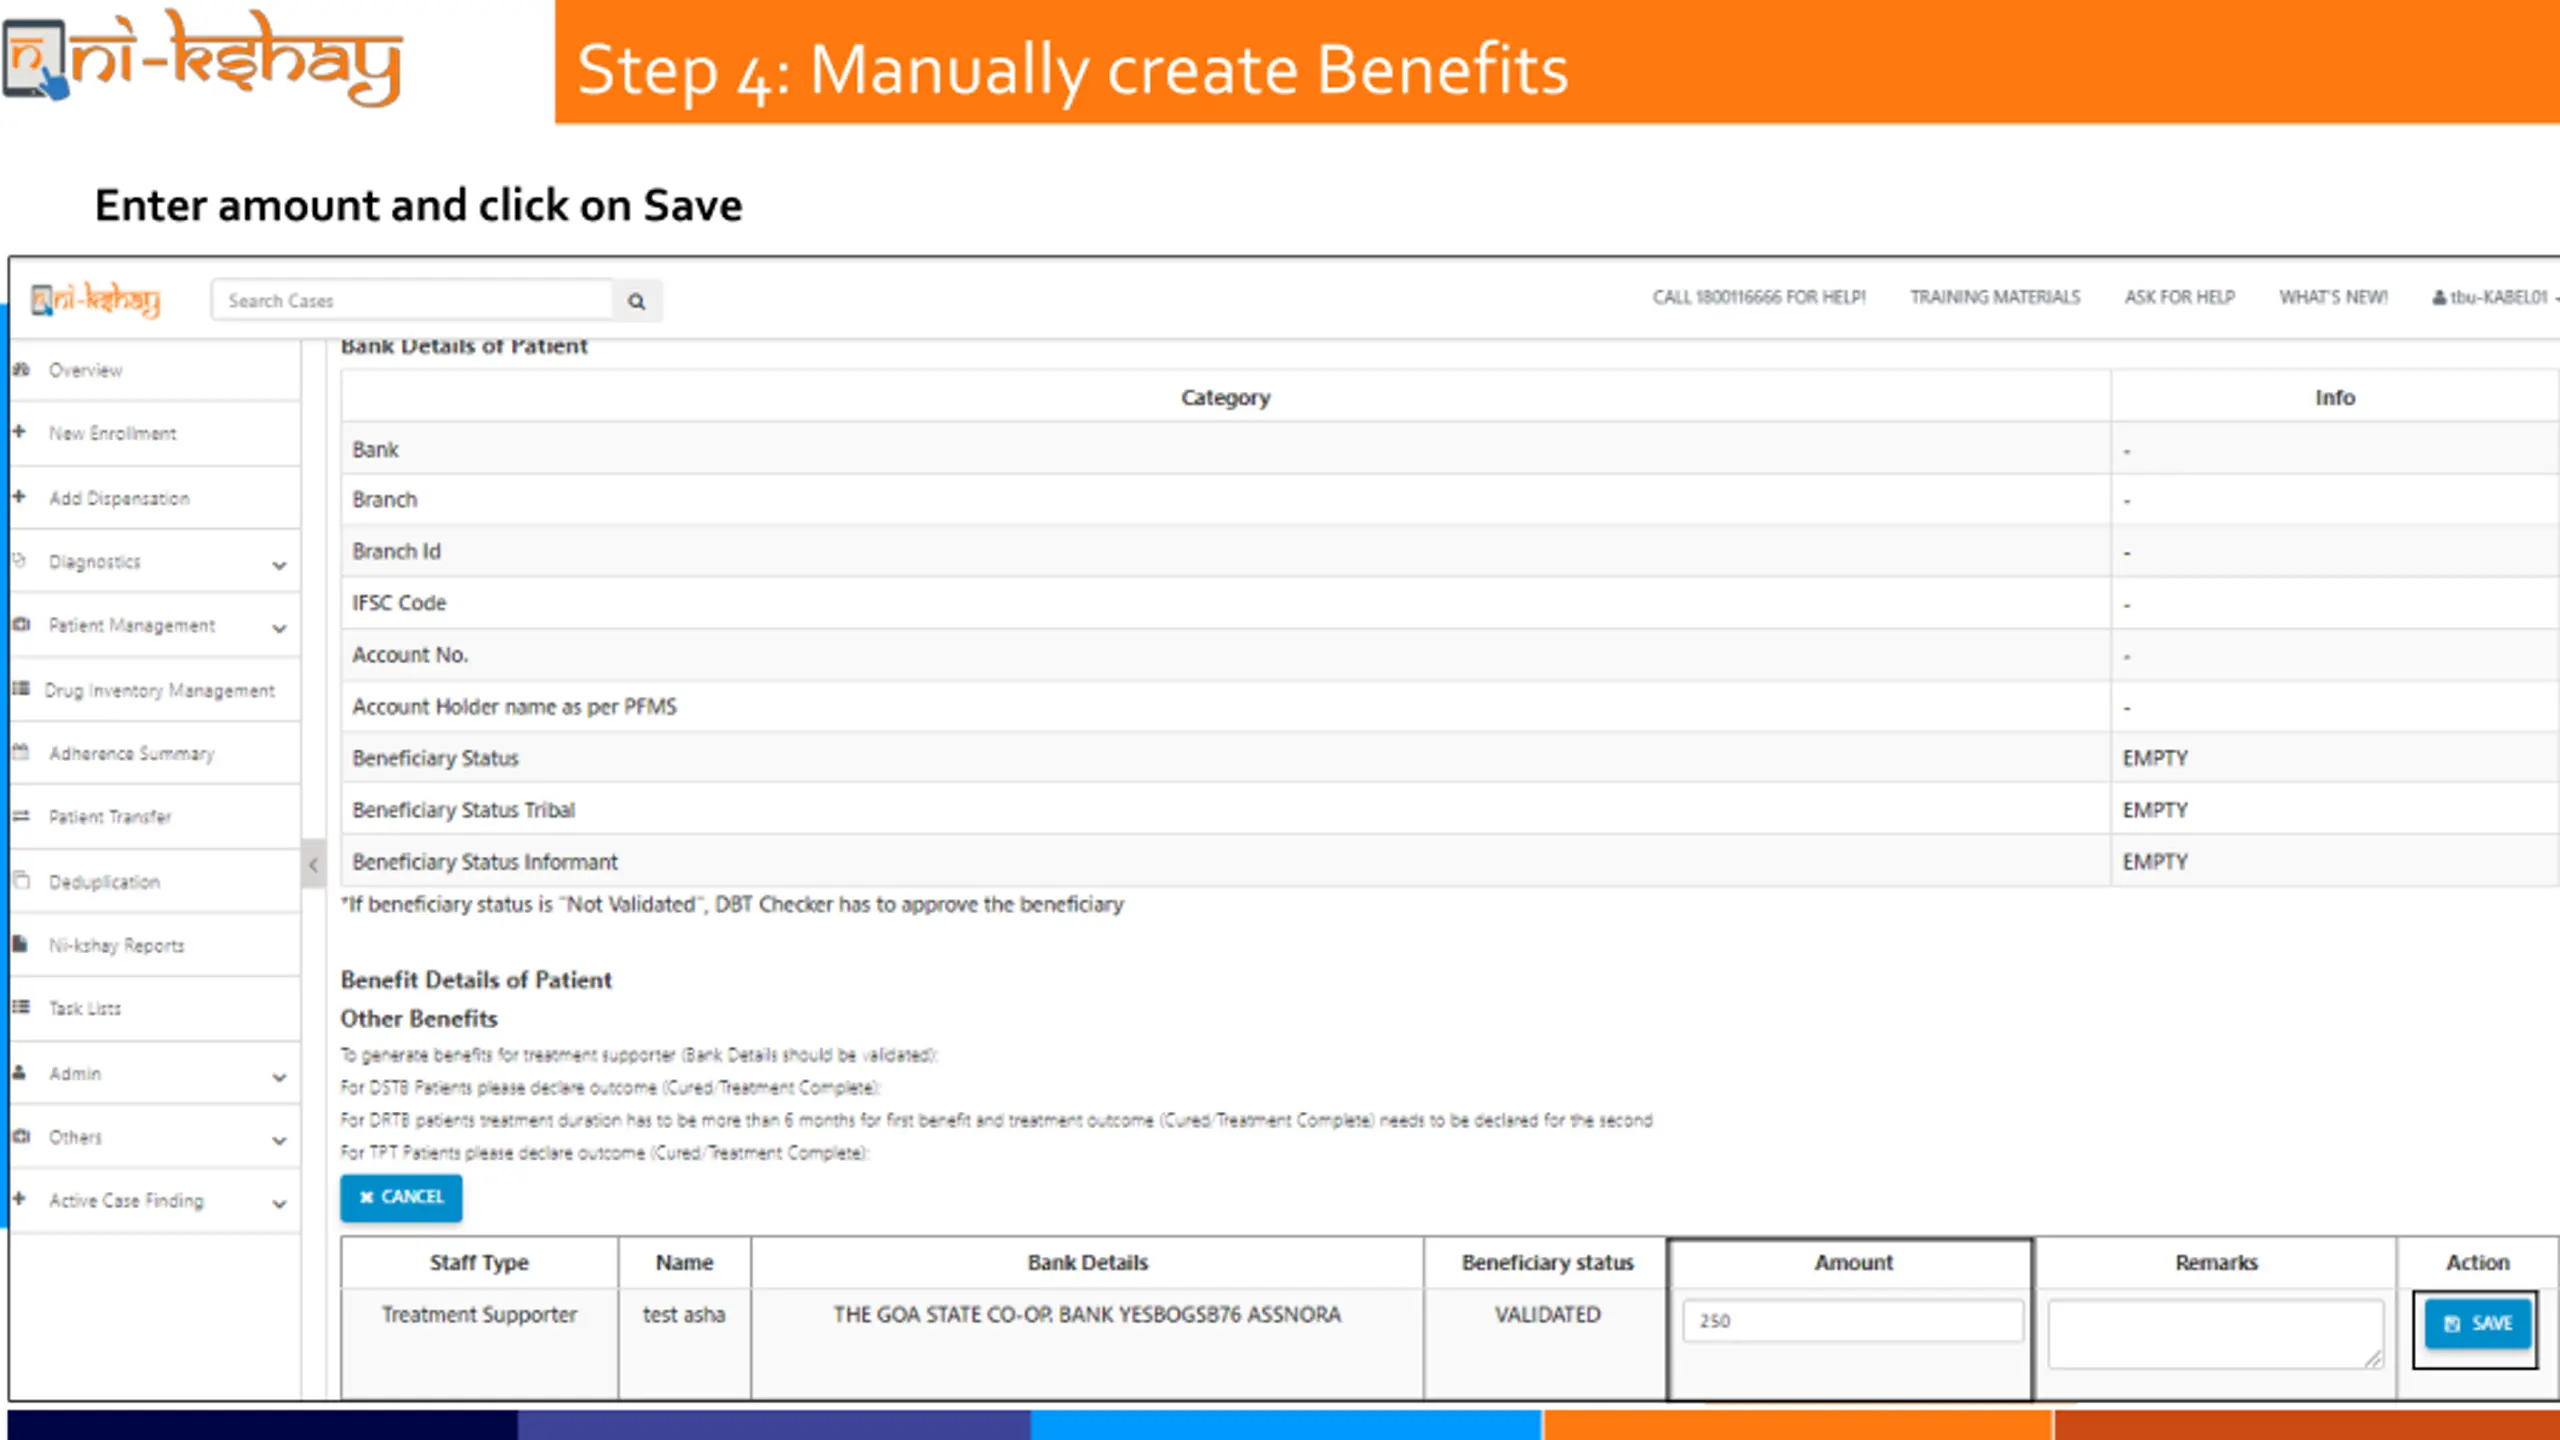Click the Overview sidebar icon
This screenshot has height=1440, width=2560.
click(21, 369)
